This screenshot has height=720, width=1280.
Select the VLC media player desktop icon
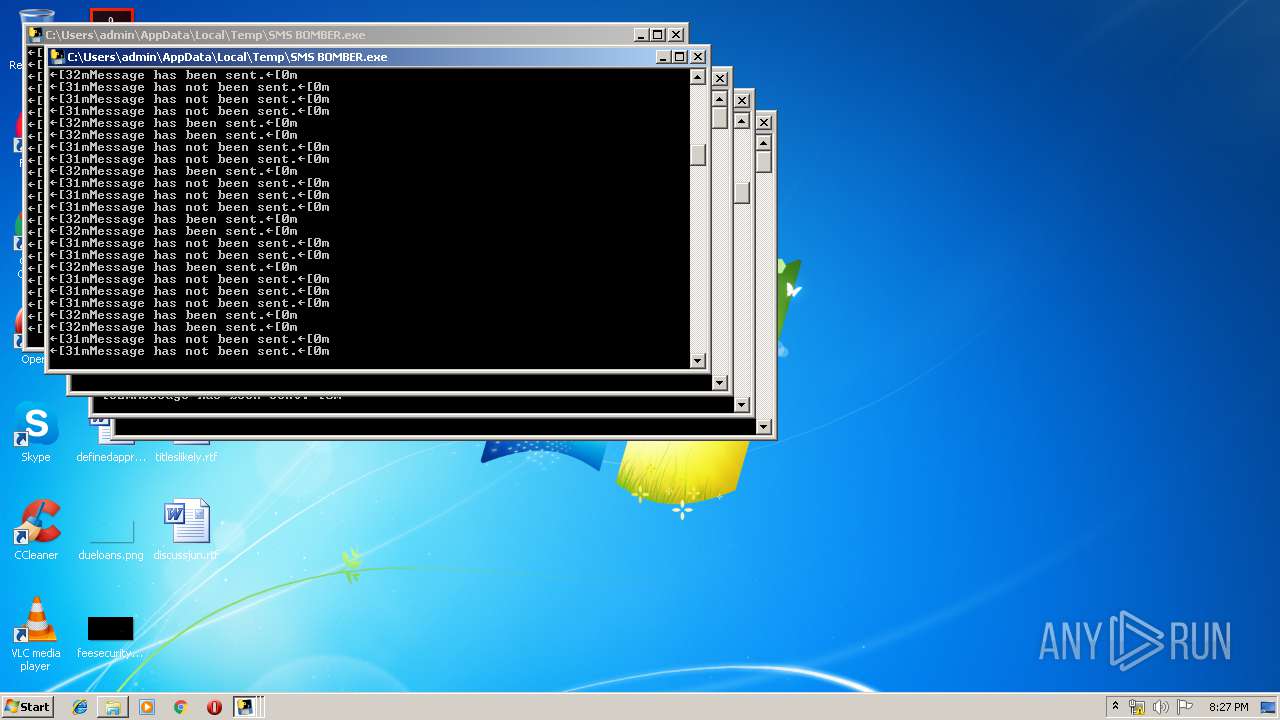[x=36, y=633]
